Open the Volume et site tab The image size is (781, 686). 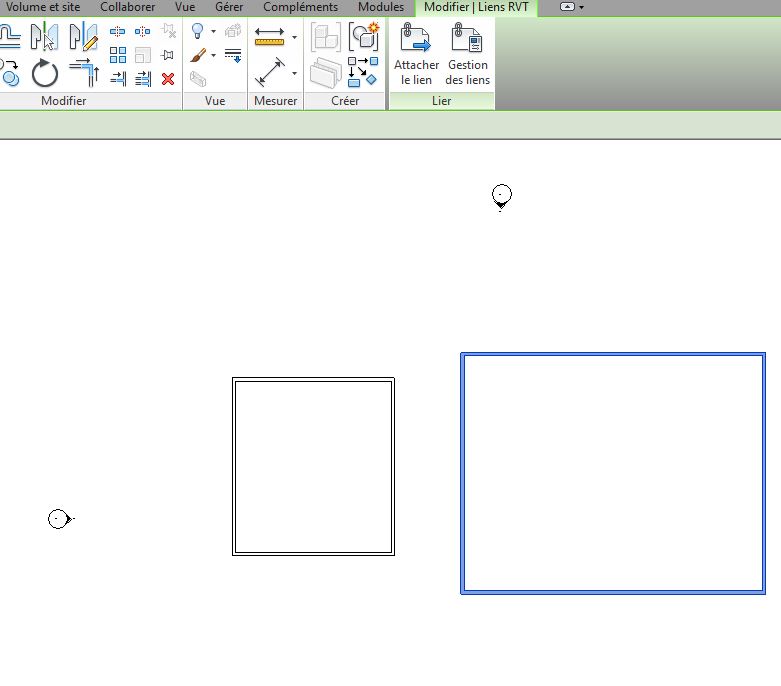(x=43, y=7)
